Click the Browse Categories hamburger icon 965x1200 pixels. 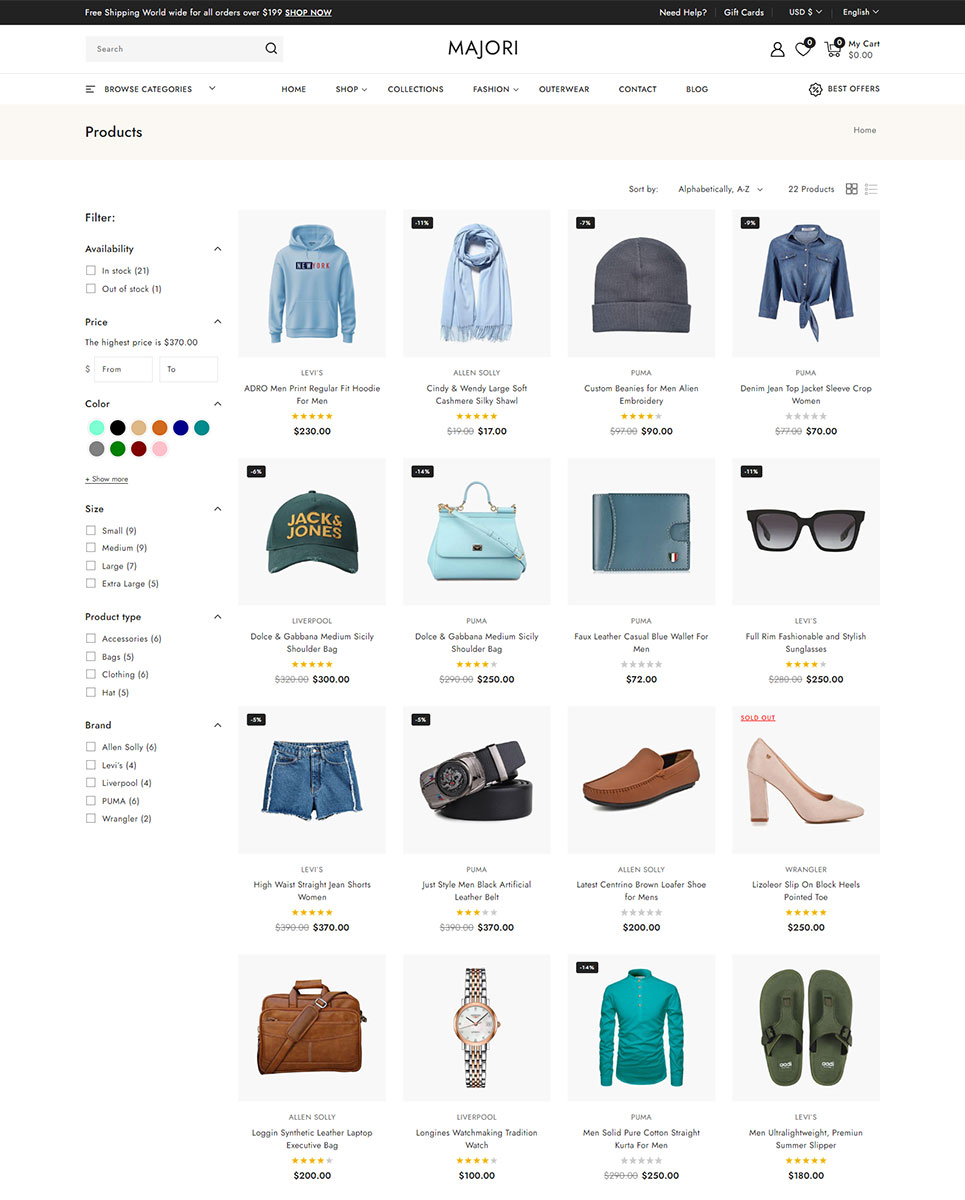[x=91, y=89]
